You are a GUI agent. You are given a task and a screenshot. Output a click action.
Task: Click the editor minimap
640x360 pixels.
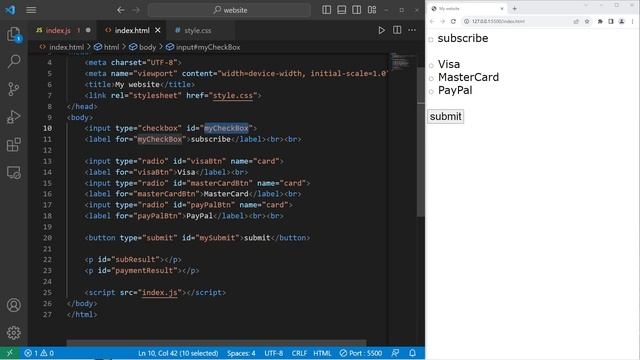click(x=402, y=61)
